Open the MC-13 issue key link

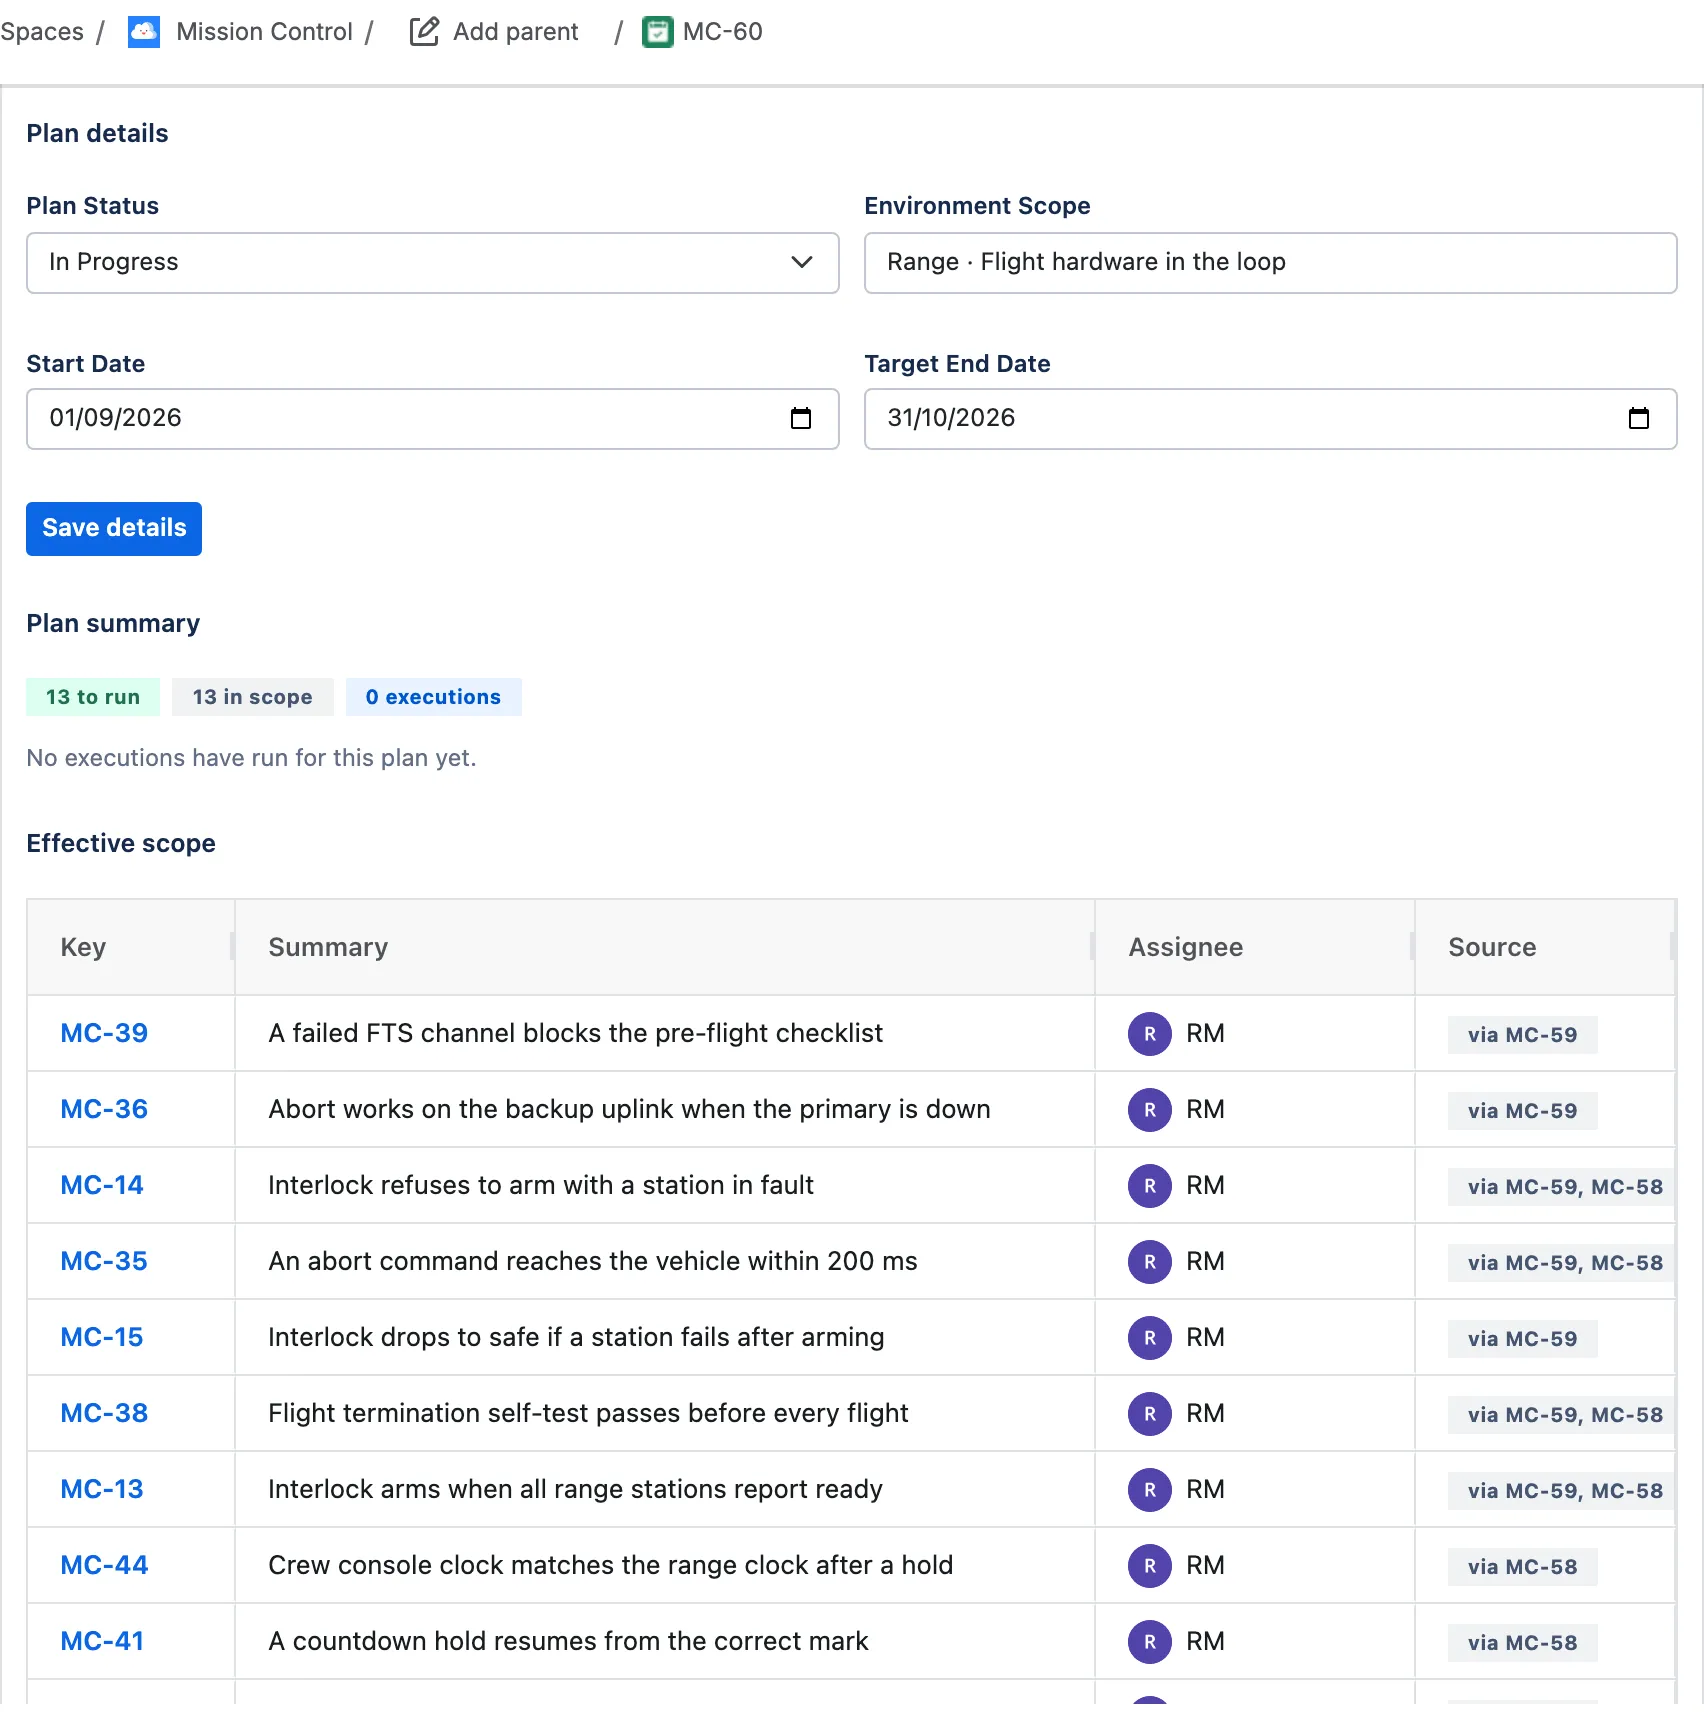click(x=102, y=1489)
